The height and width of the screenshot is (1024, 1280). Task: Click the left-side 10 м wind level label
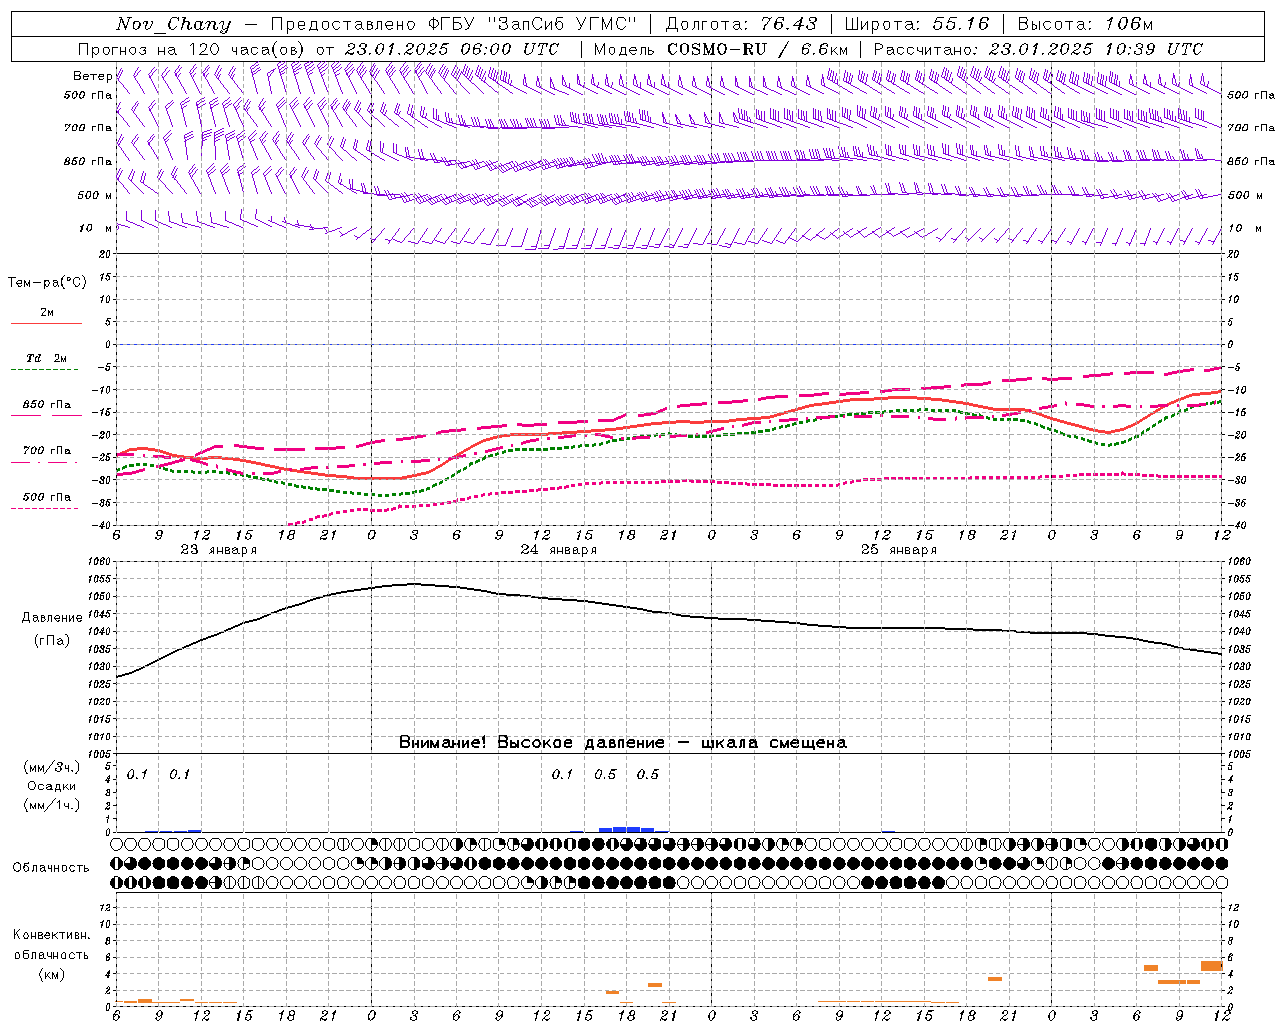pos(95,229)
